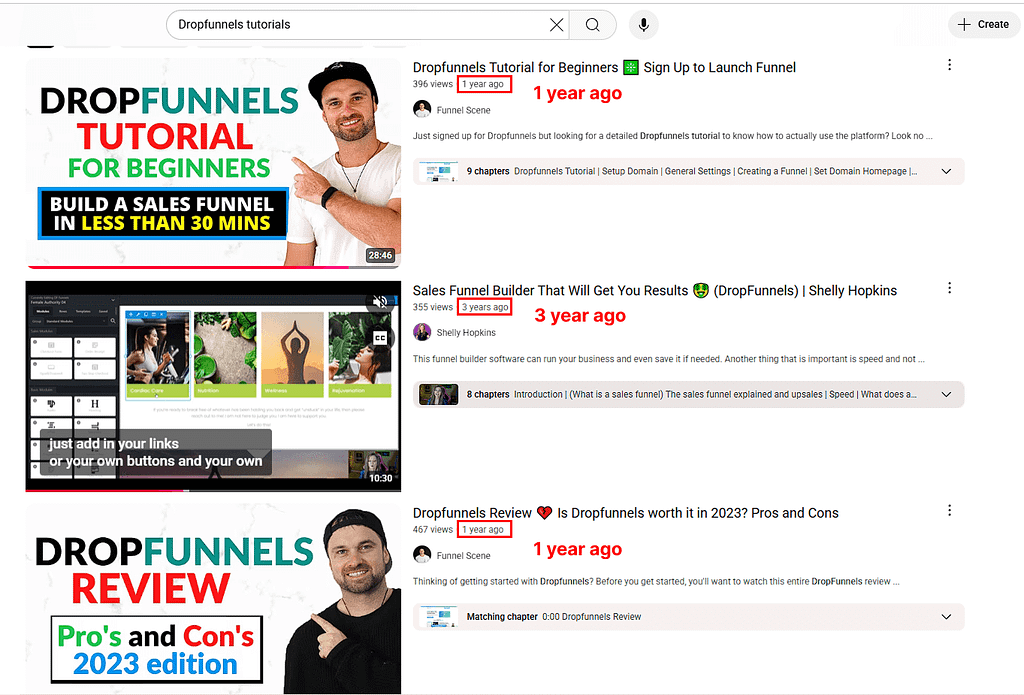1024x695 pixels.
Task: Click description starting 'Just signed up for Dropfunnels'
Action: (673, 136)
